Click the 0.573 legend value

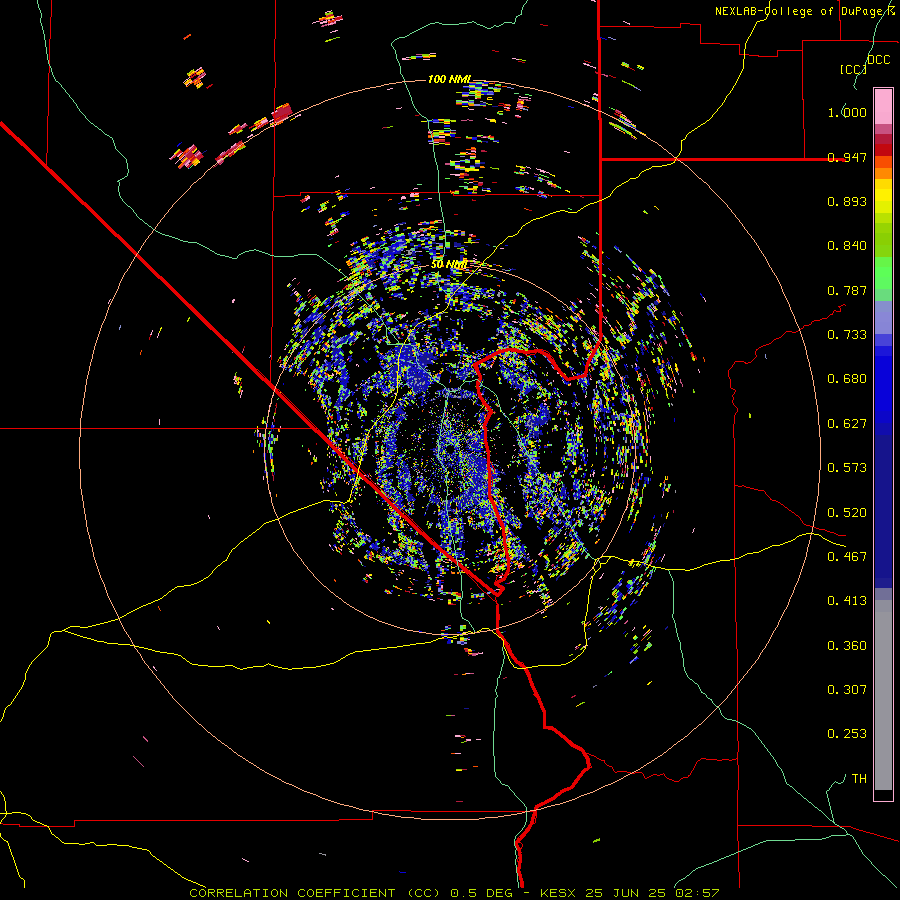click(847, 468)
